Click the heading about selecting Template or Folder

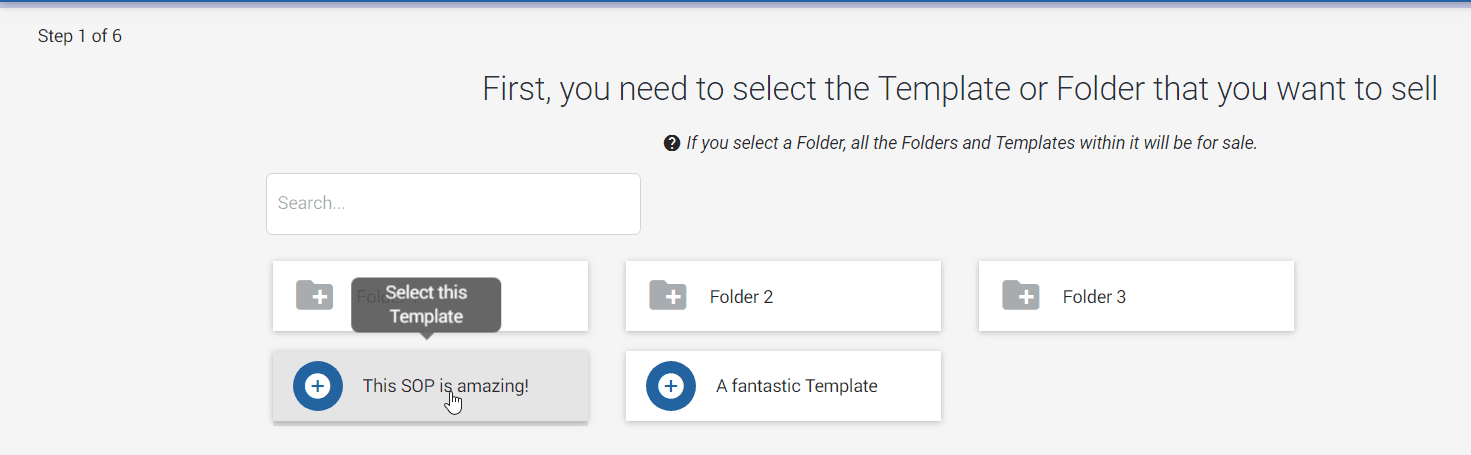(960, 89)
